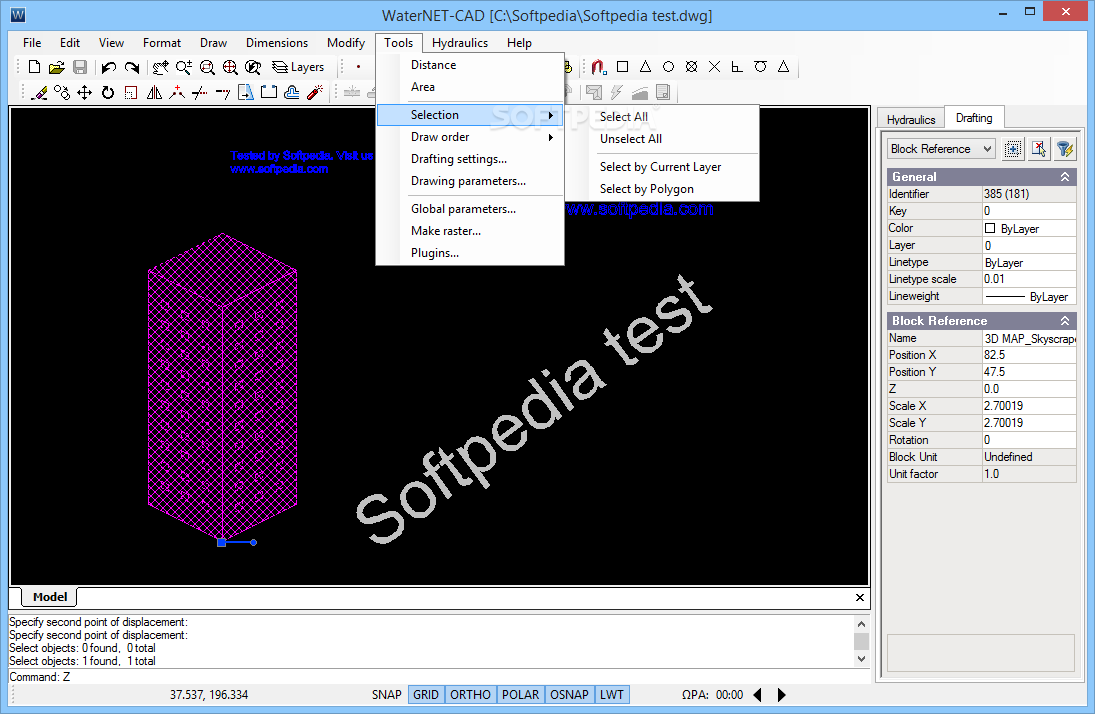This screenshot has height=714, width=1095.
Task: Expand the Draw order submenu
Action: click(470, 137)
